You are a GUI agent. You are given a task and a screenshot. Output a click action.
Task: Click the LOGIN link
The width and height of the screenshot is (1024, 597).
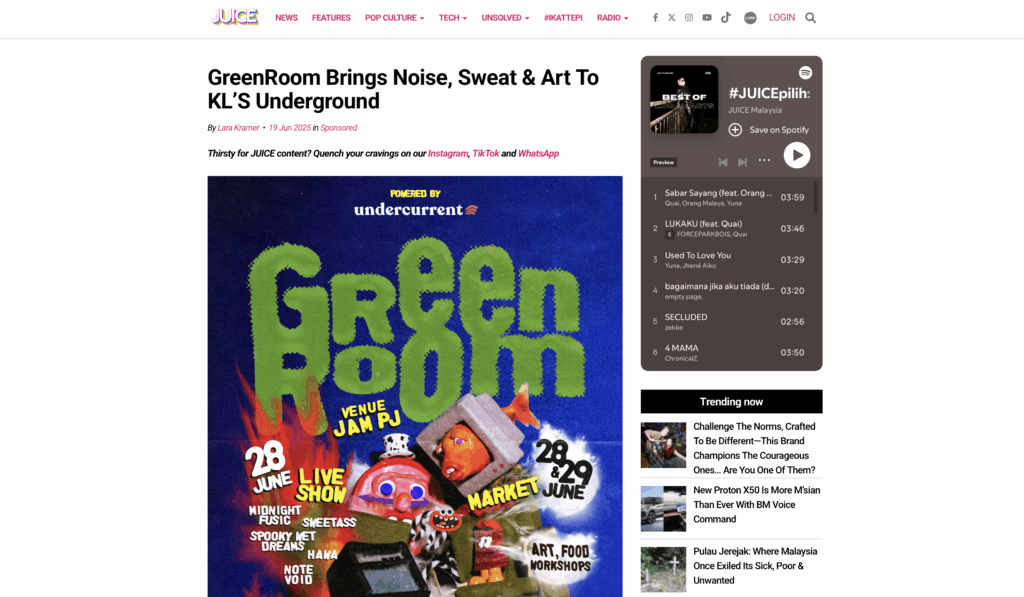(x=782, y=18)
